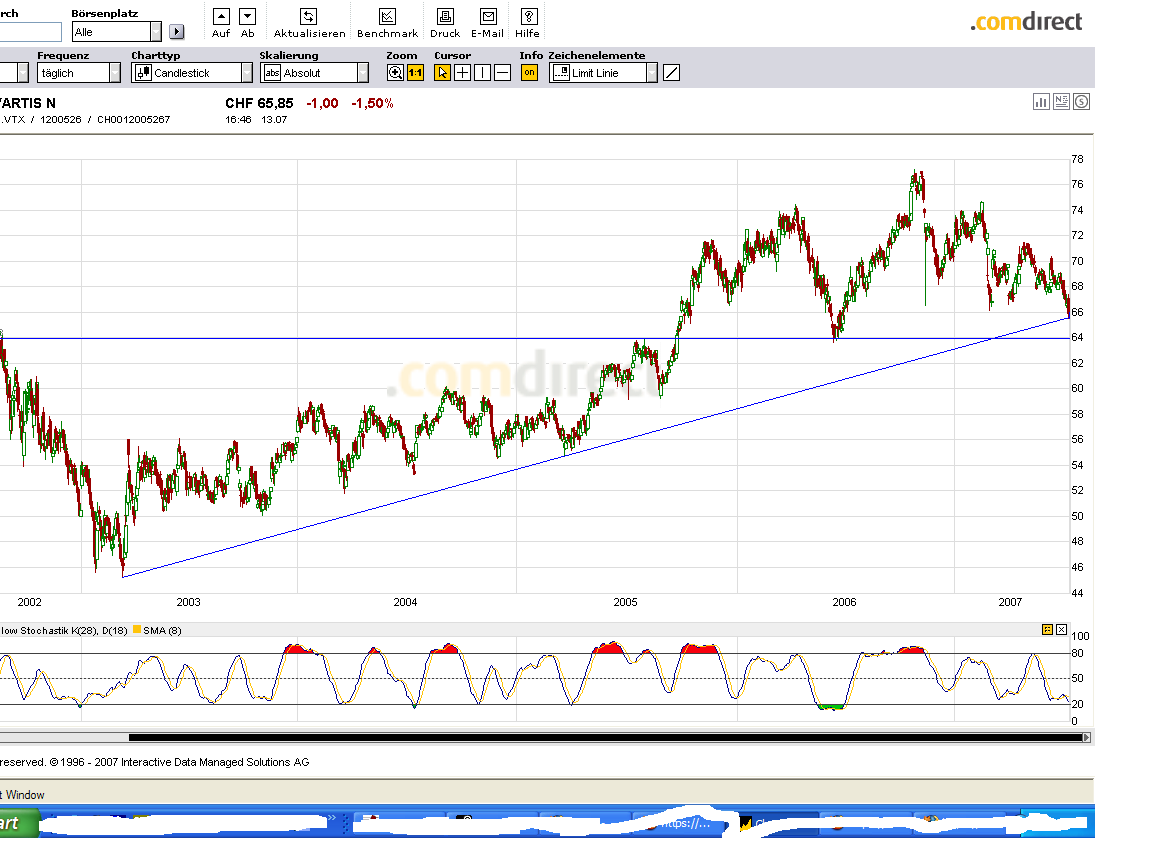The width and height of the screenshot is (1152, 864).
Task: Select the crosshair cursor tool
Action: pos(462,72)
